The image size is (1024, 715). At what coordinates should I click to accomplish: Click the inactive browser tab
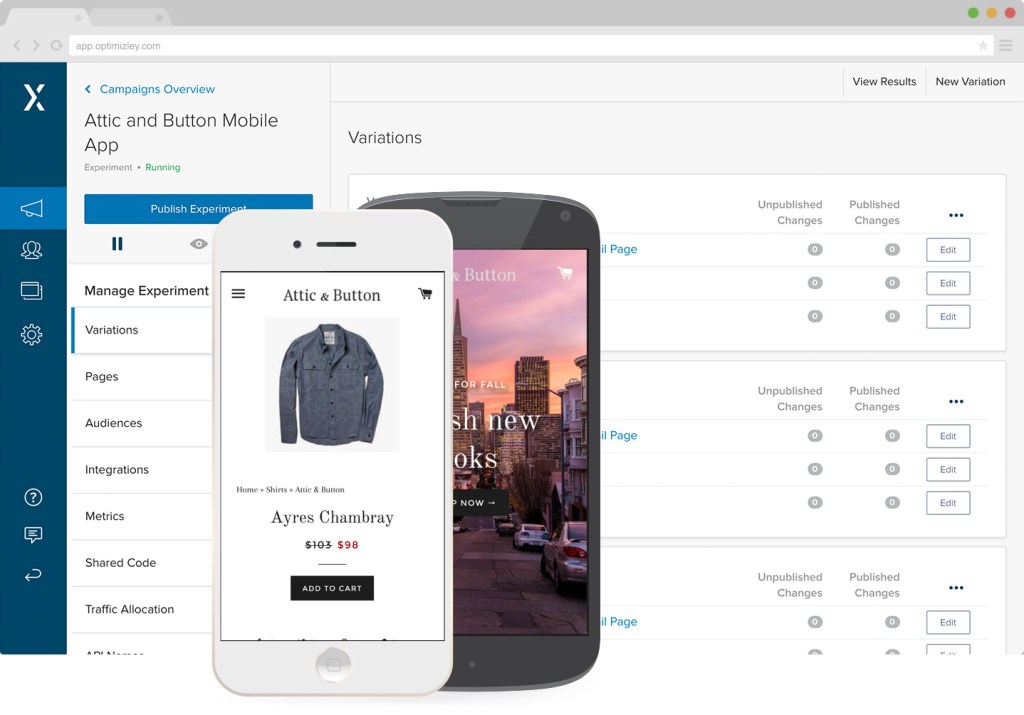129,17
